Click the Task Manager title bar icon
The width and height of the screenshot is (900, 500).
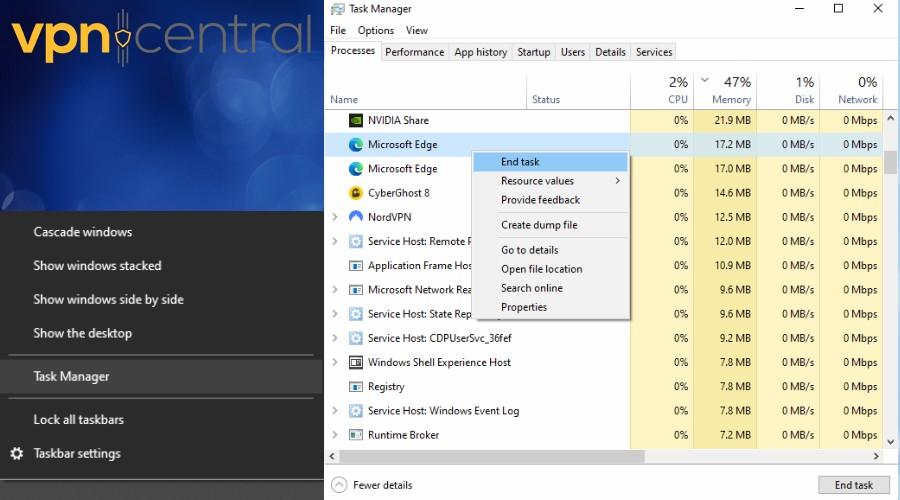click(338, 9)
